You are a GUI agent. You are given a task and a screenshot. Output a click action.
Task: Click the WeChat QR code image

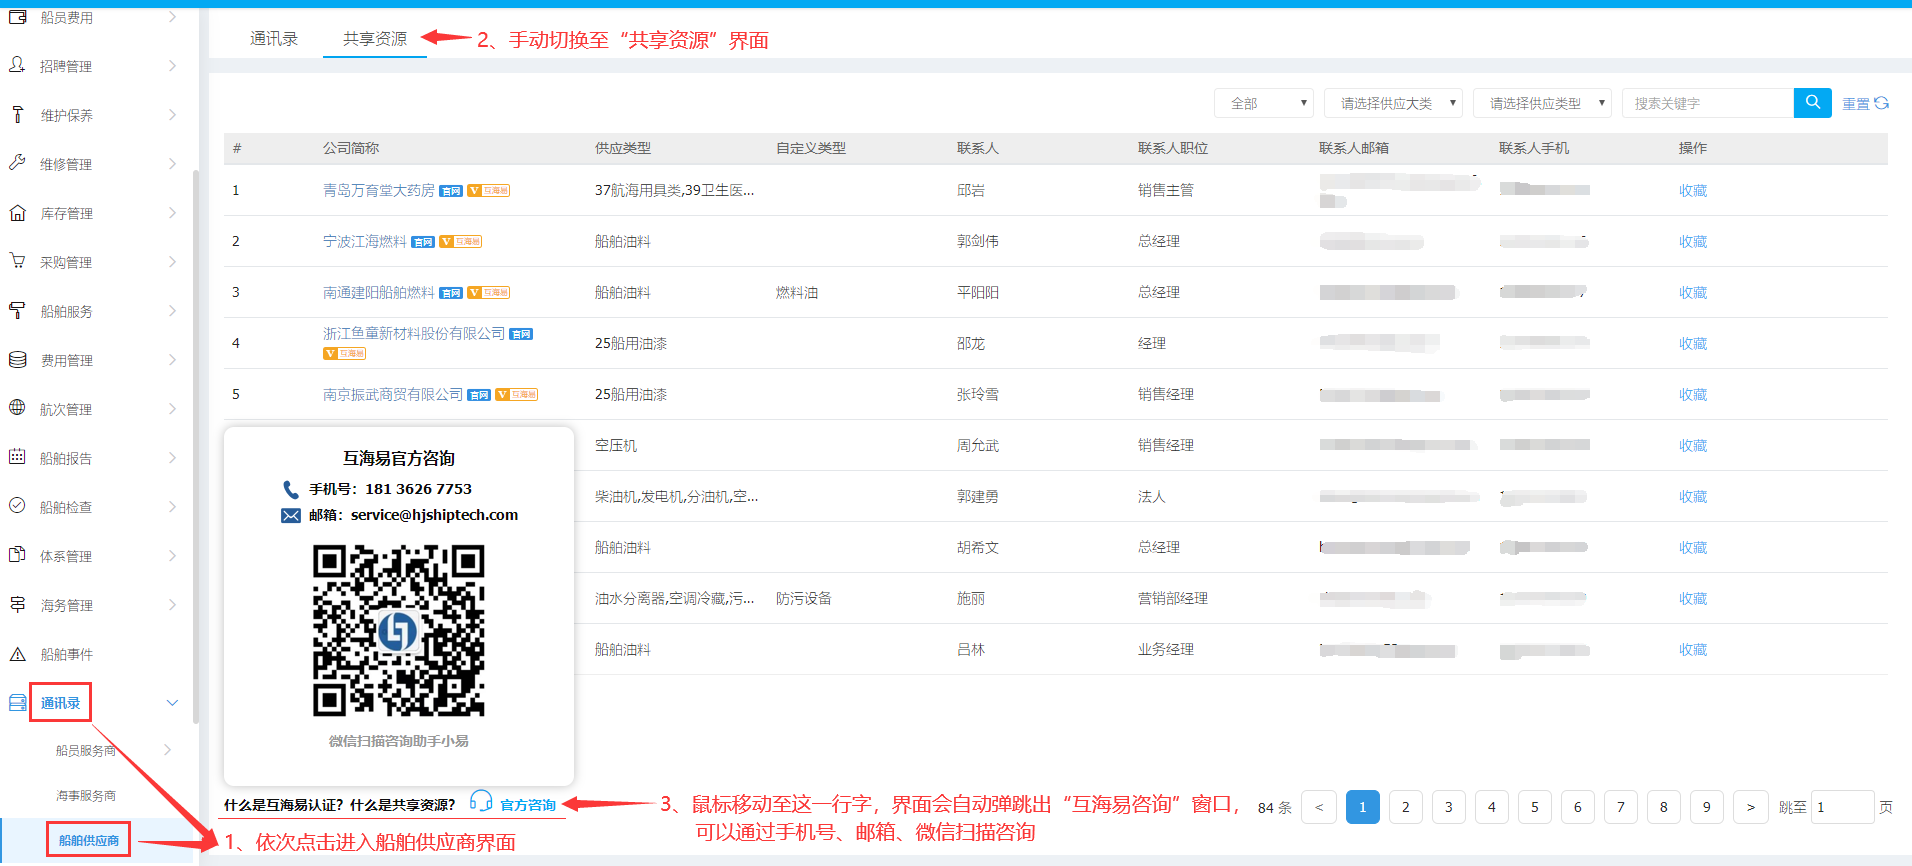(x=399, y=630)
